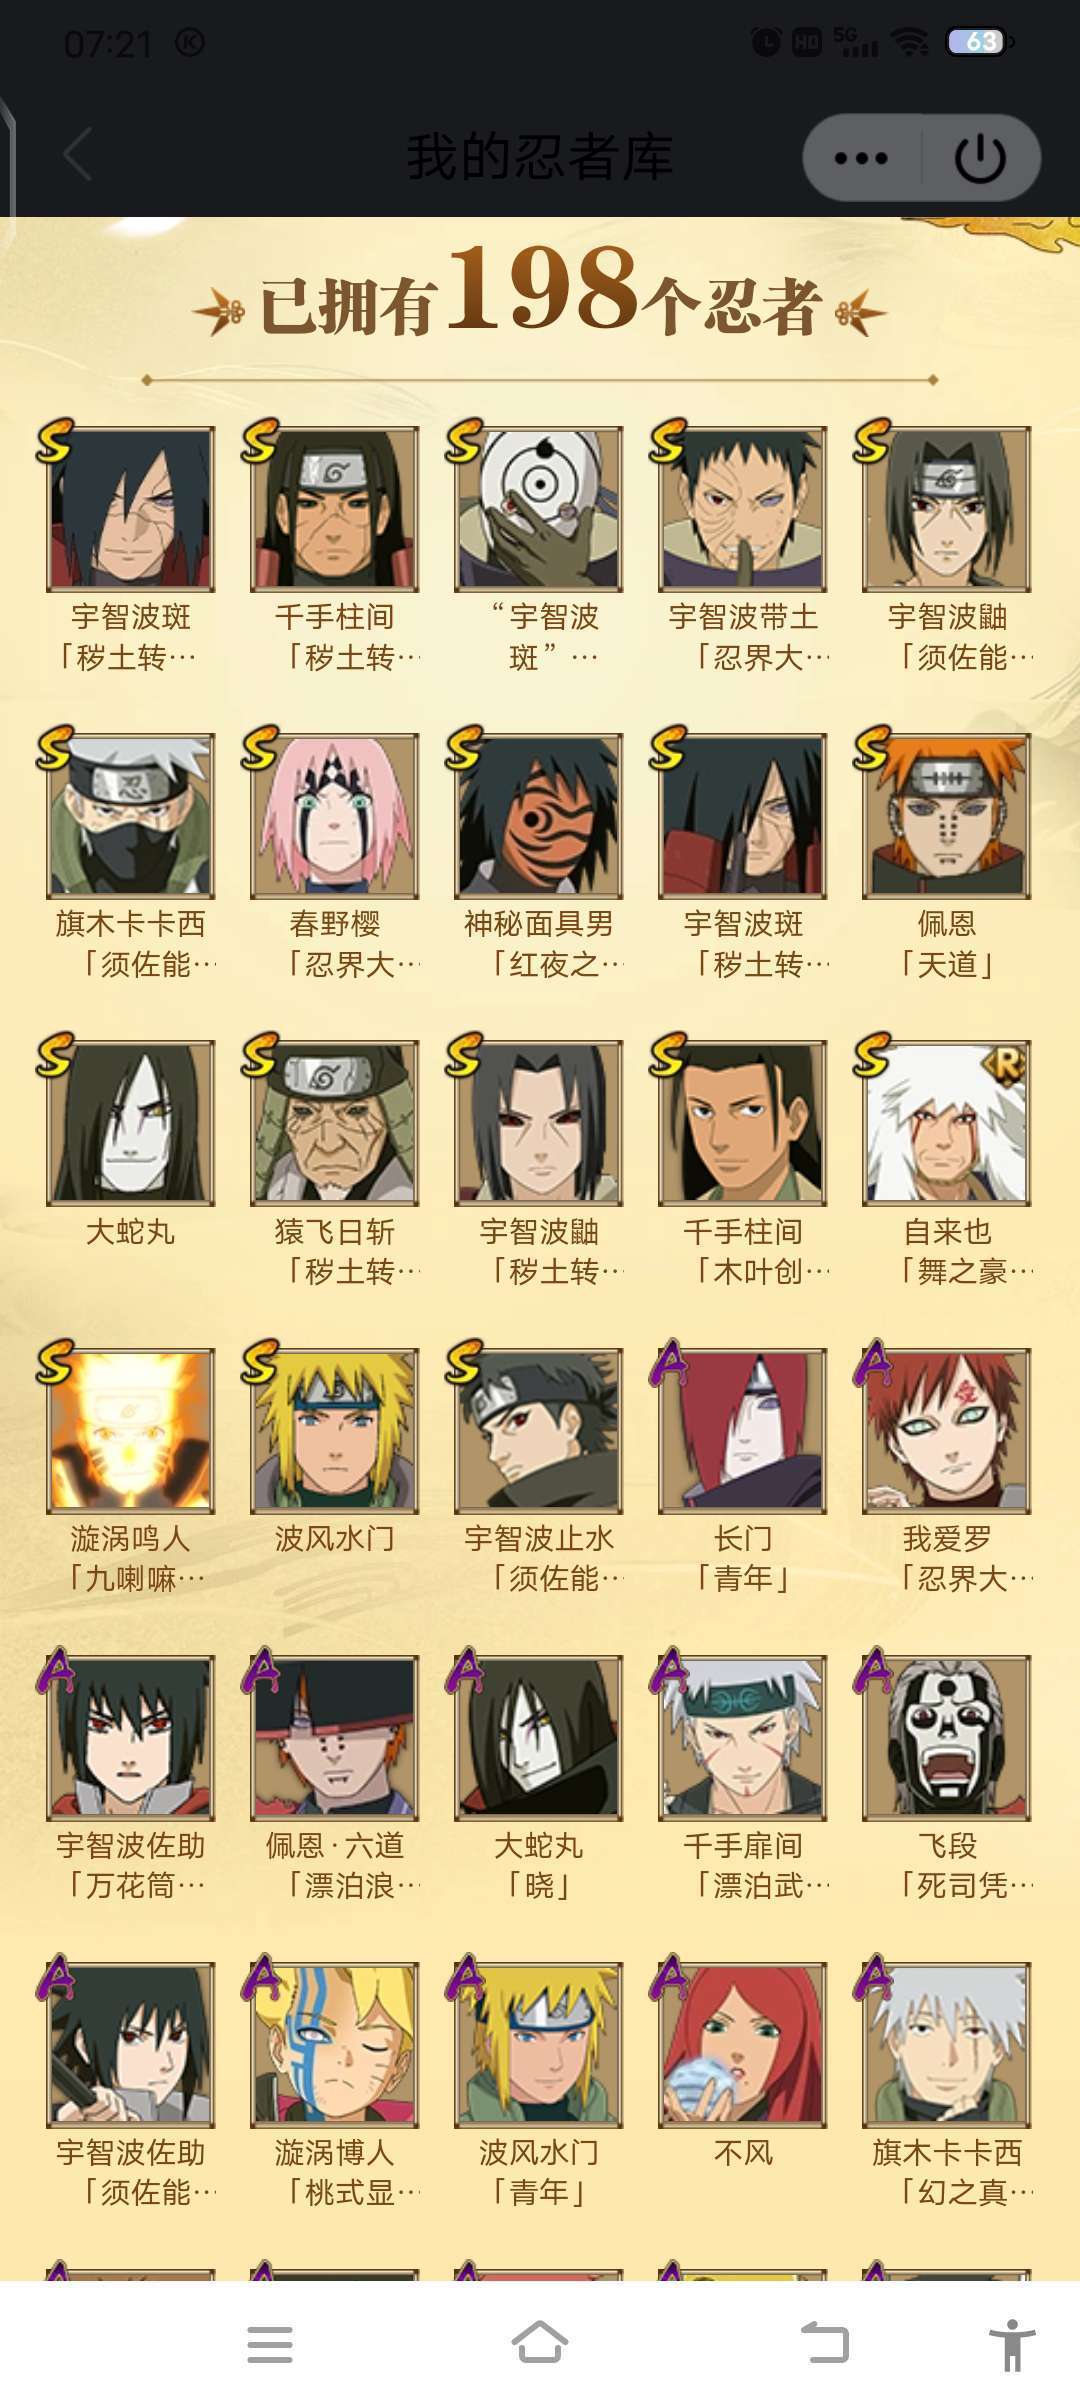Tap the power close mini-program icon
The width and height of the screenshot is (1080, 2408).
(x=980, y=158)
